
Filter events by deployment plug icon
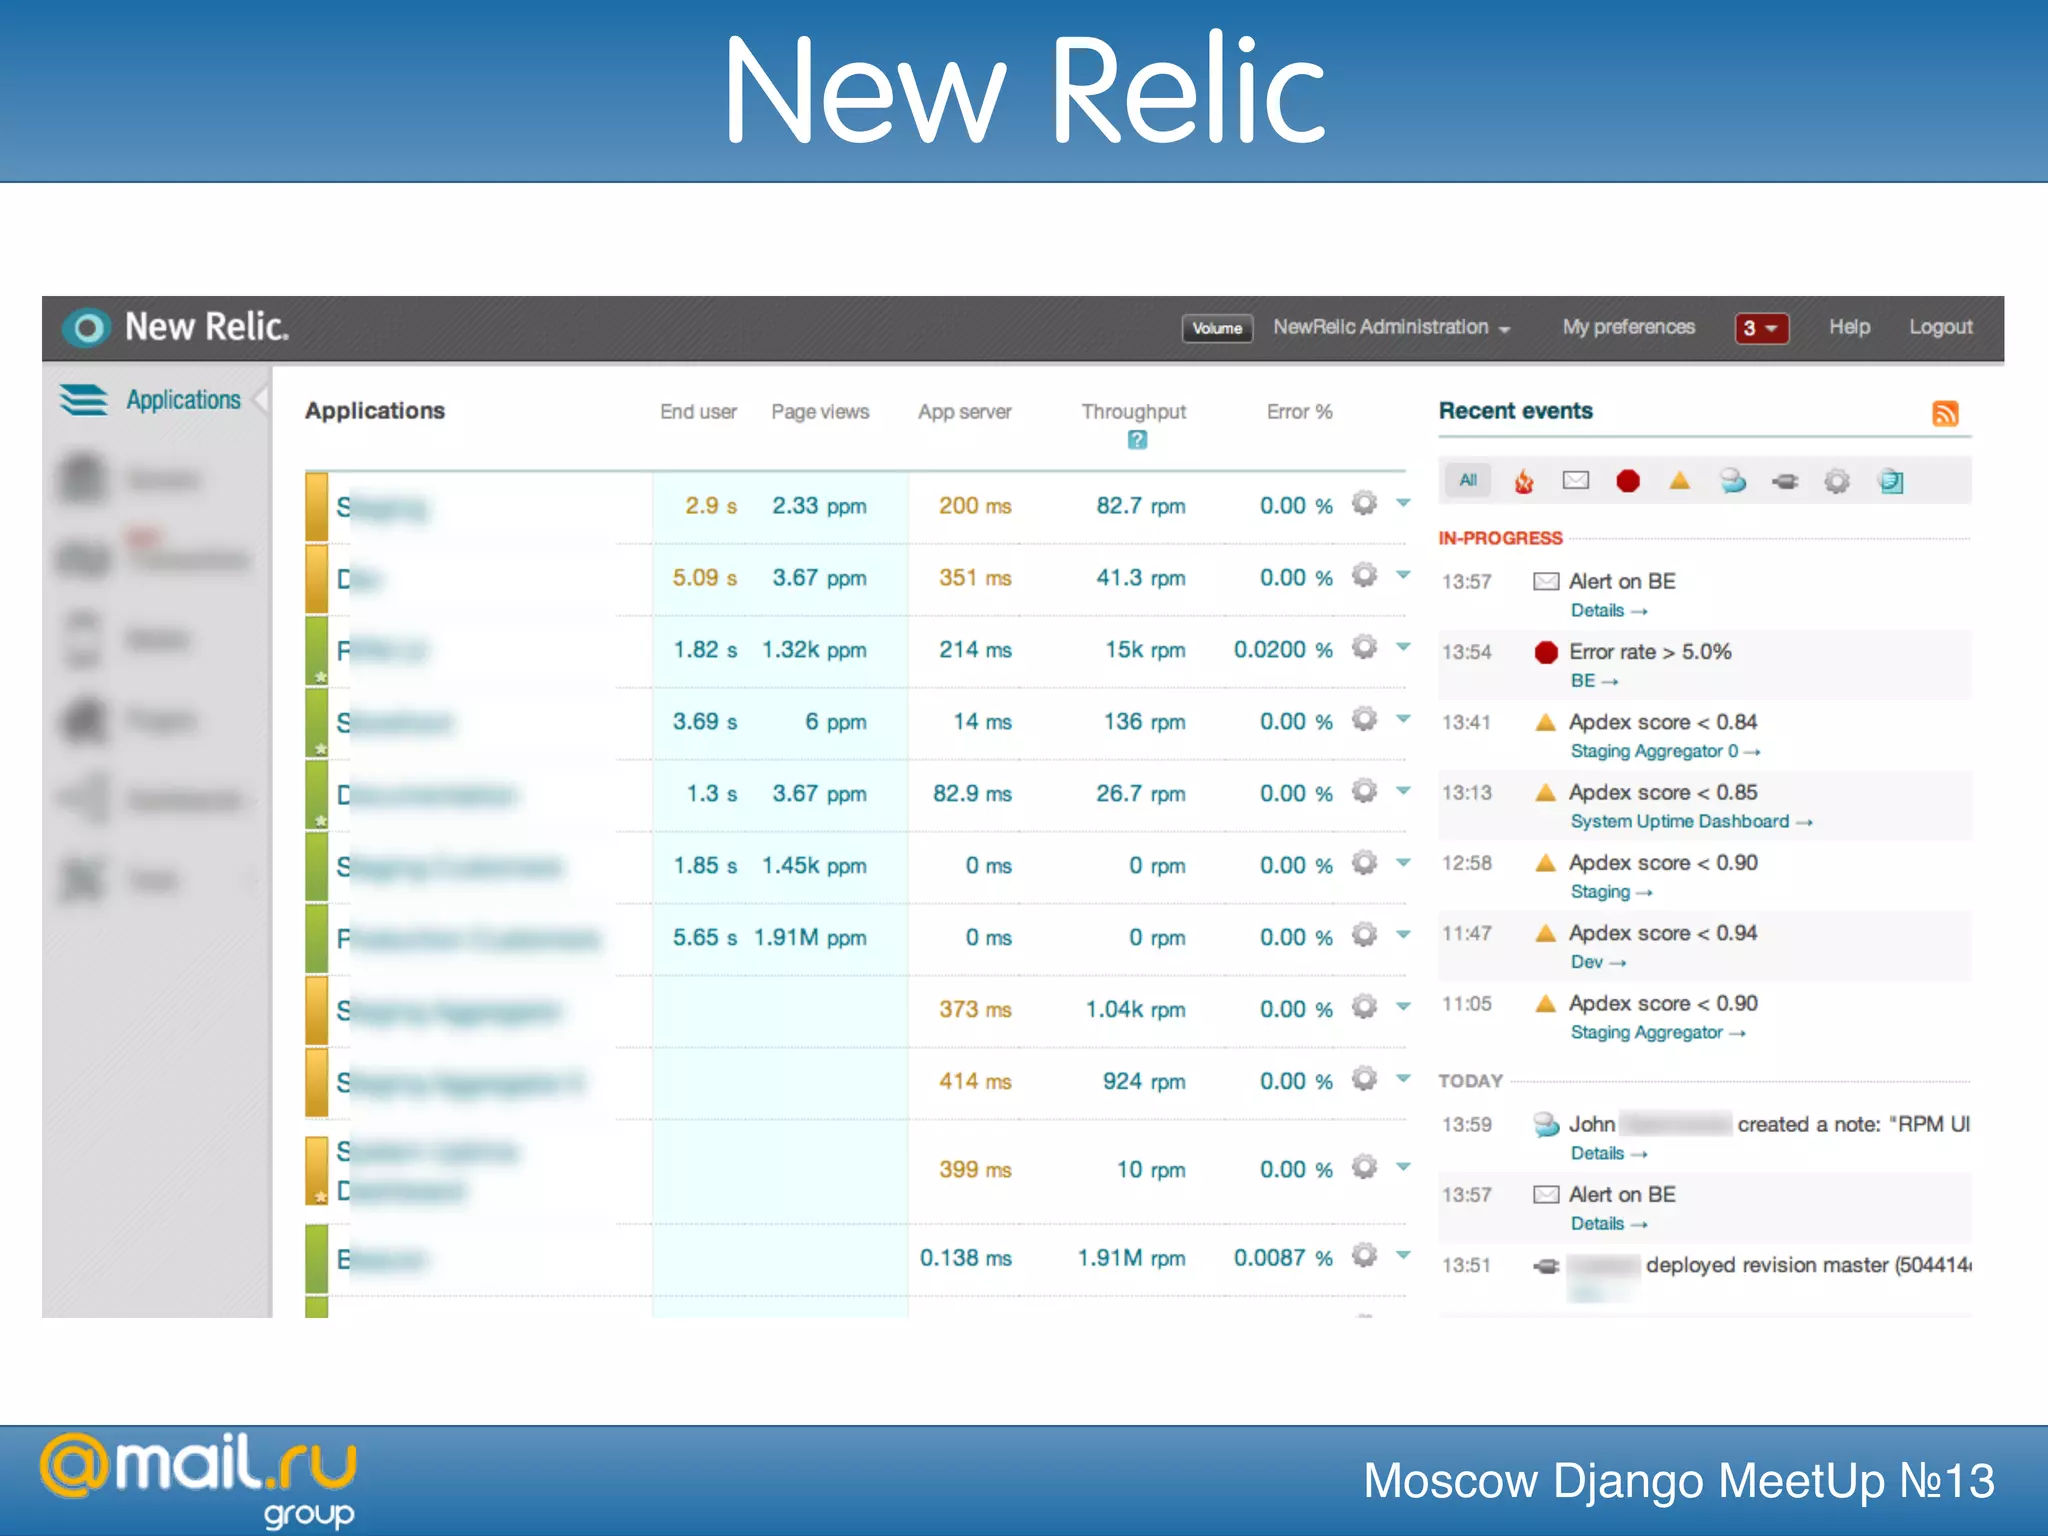(1785, 482)
